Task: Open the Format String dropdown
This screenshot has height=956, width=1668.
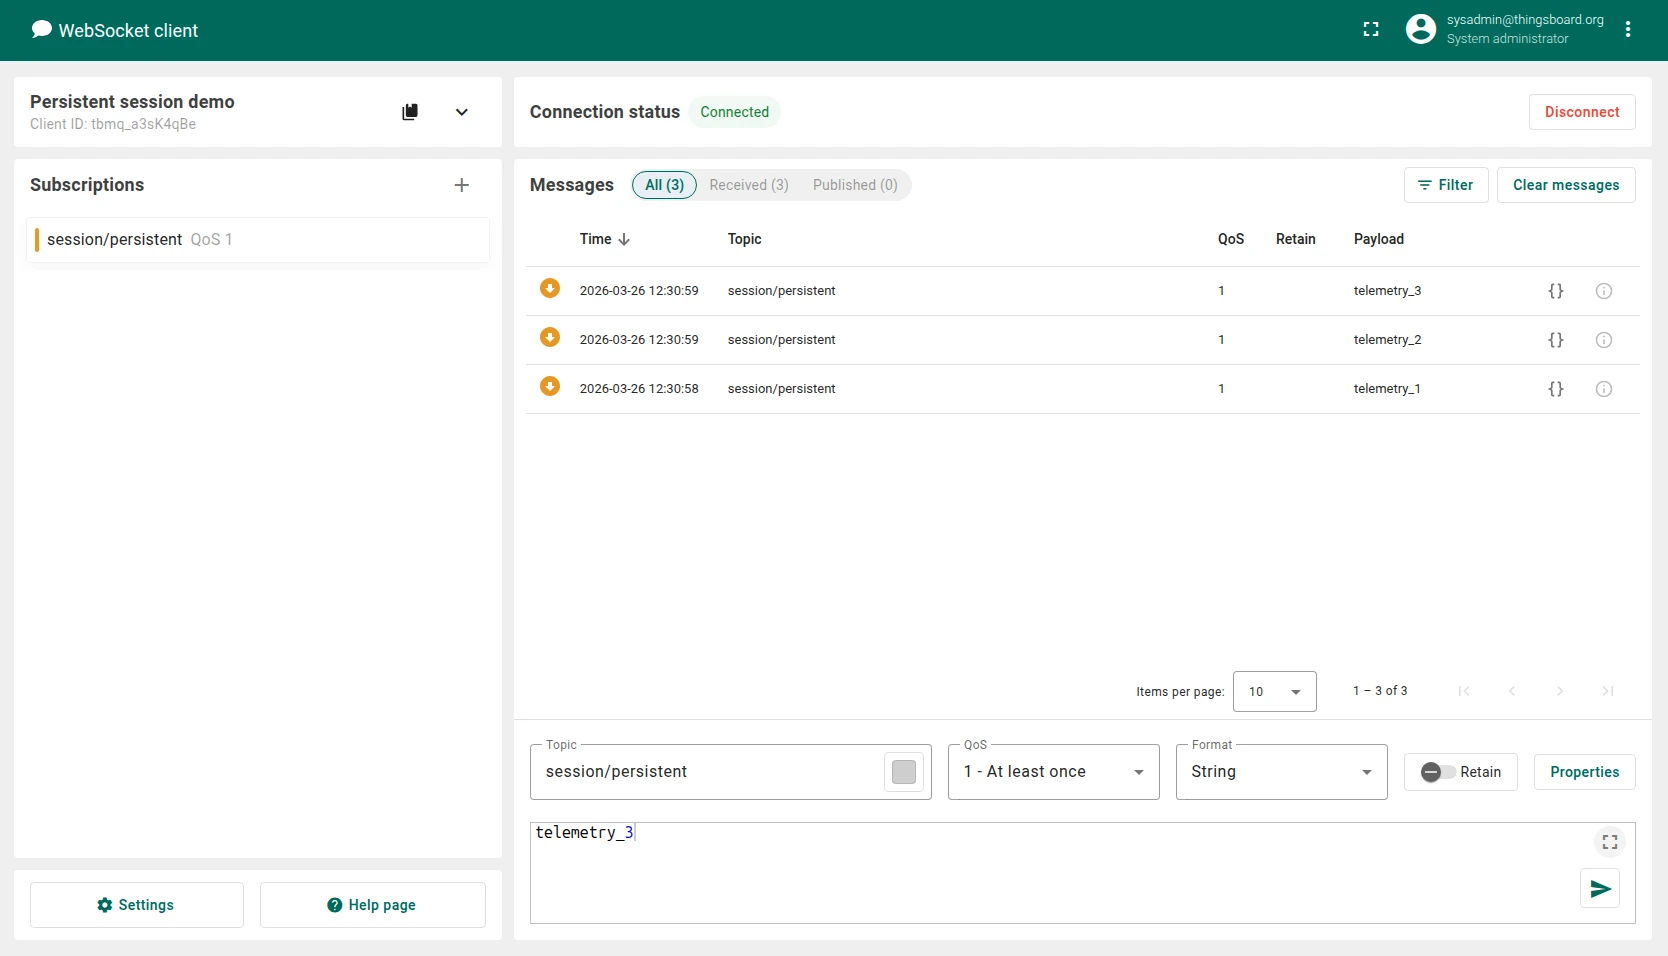Action: point(1282,772)
